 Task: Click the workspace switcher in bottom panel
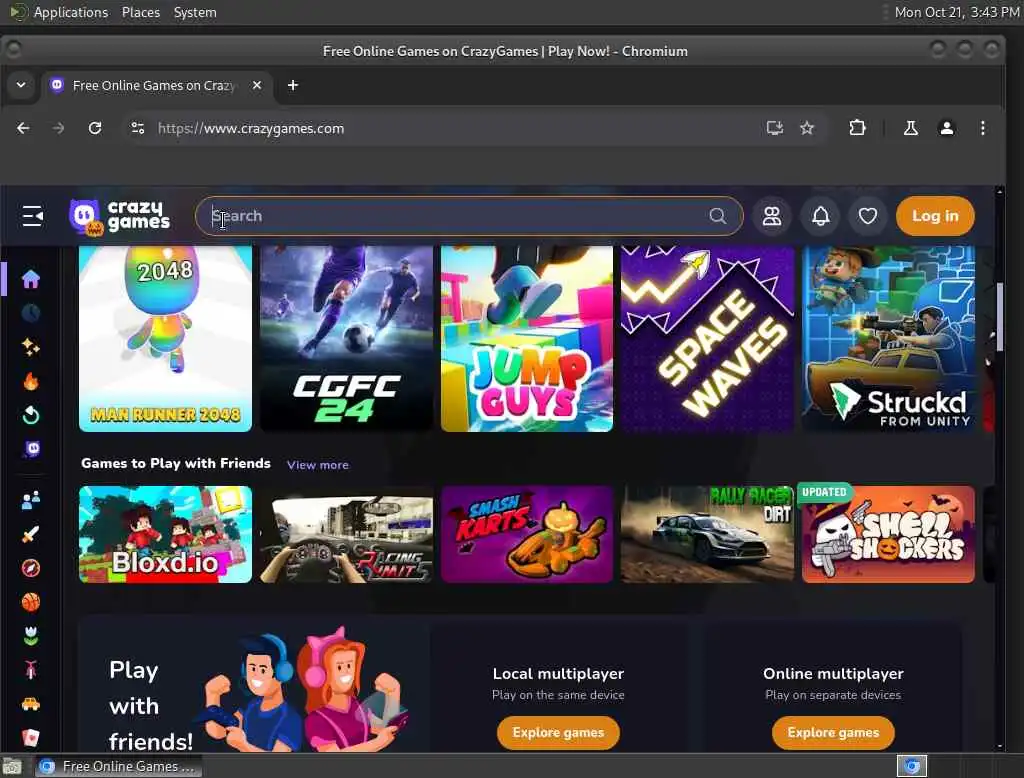[x=912, y=766]
